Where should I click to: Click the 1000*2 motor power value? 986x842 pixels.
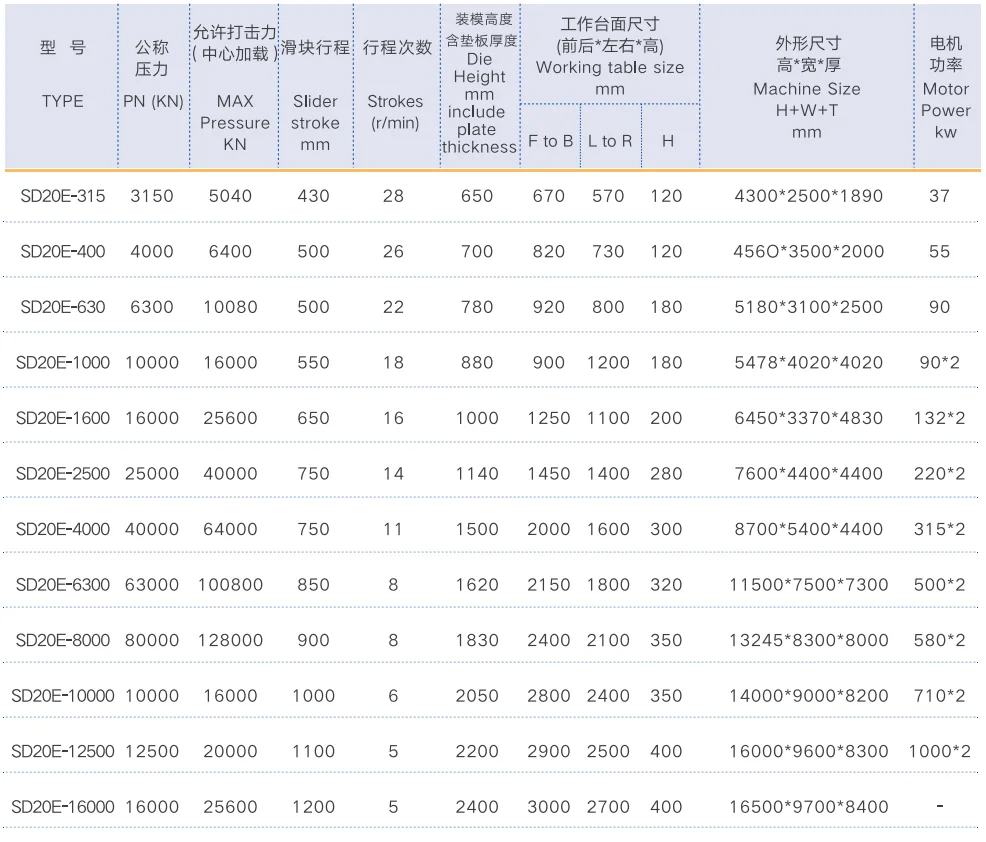point(939,751)
